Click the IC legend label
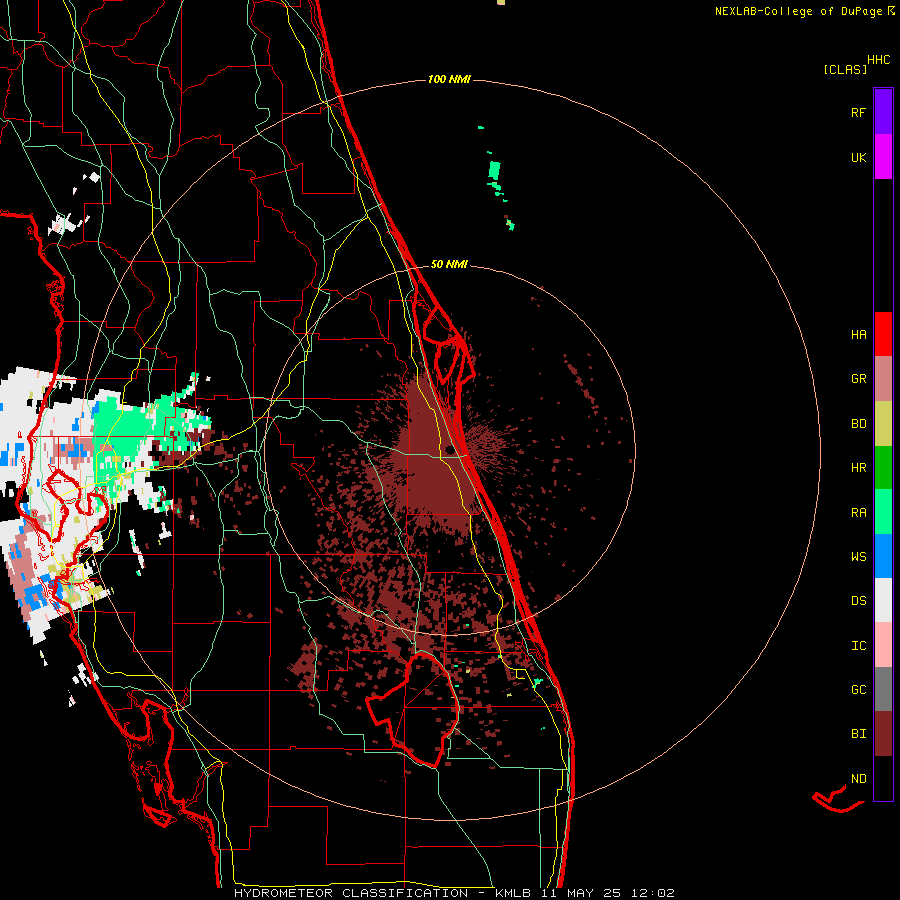The width and height of the screenshot is (900, 900). tap(858, 646)
